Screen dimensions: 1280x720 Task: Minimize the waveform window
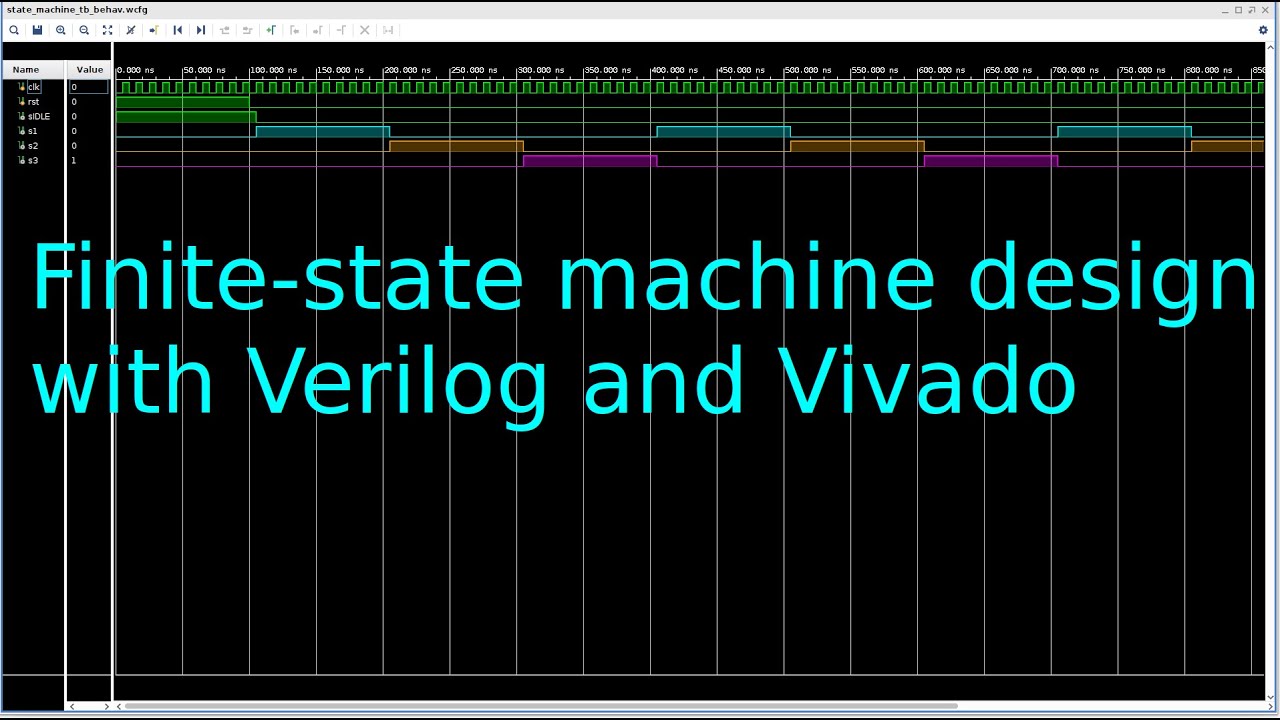(x=1225, y=10)
